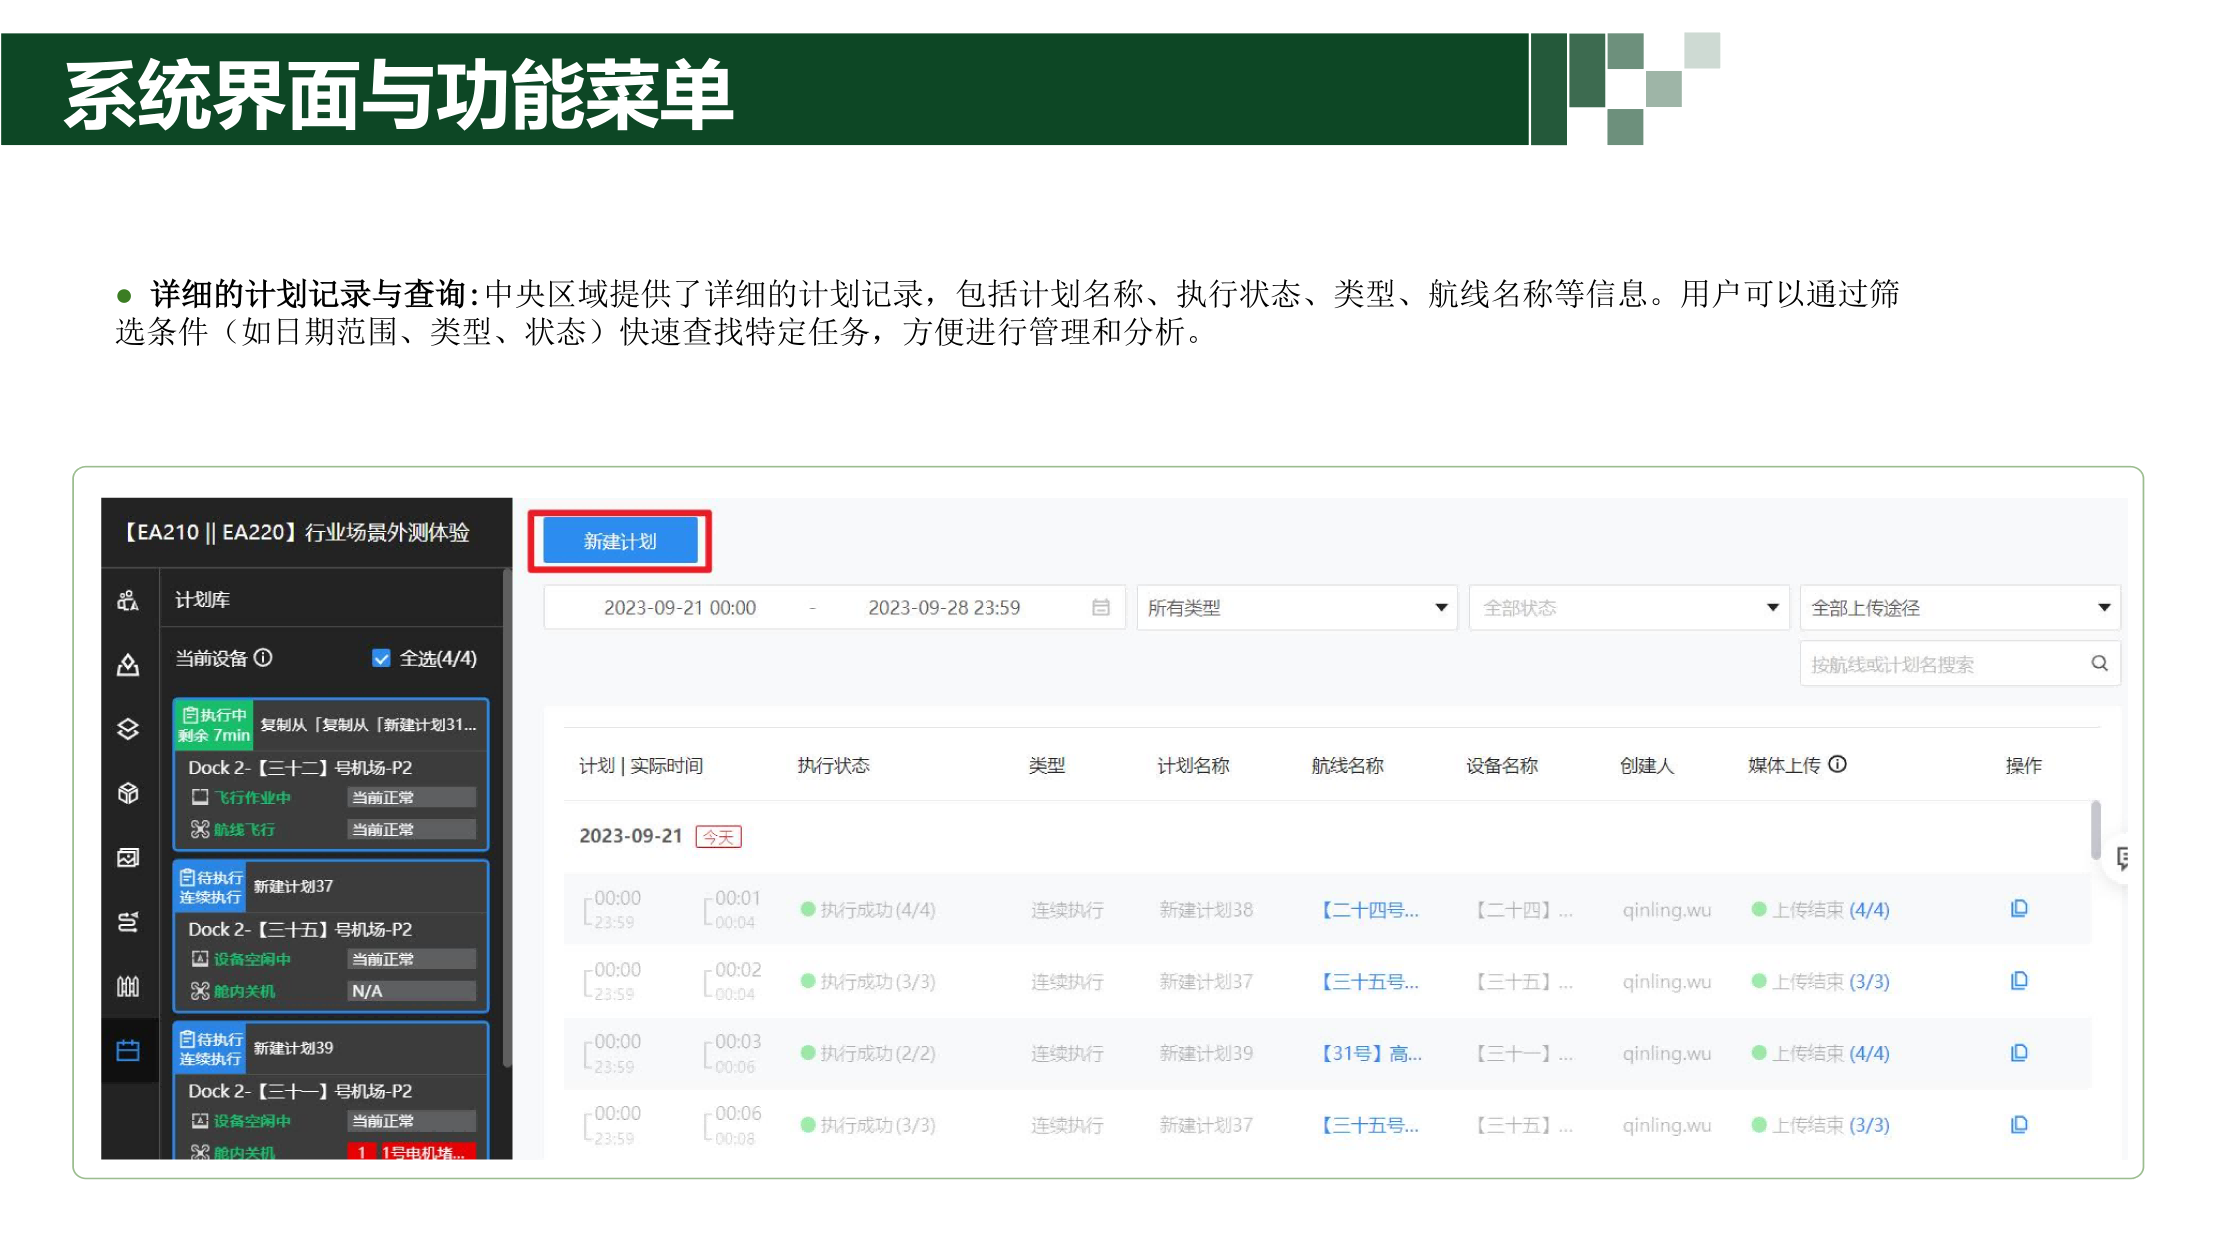
Task: Open the team members sidebar icon
Action: click(128, 601)
